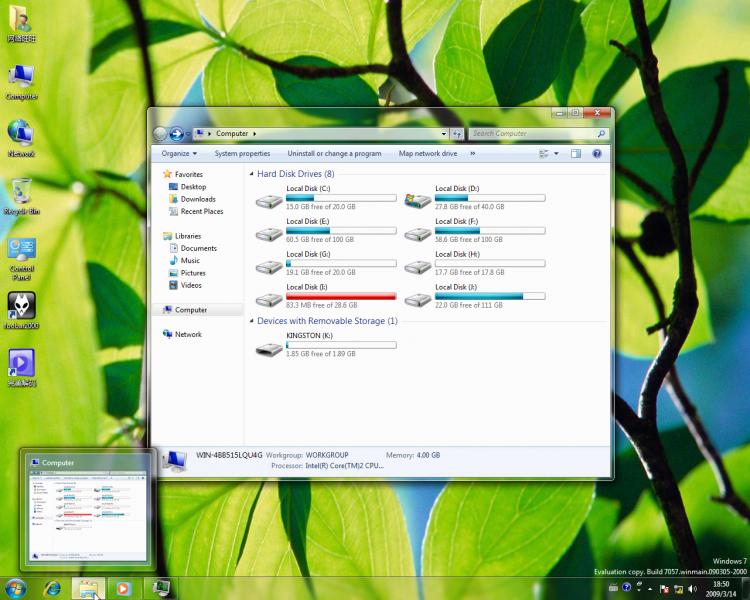Click the search magnifier icon

tap(601, 134)
